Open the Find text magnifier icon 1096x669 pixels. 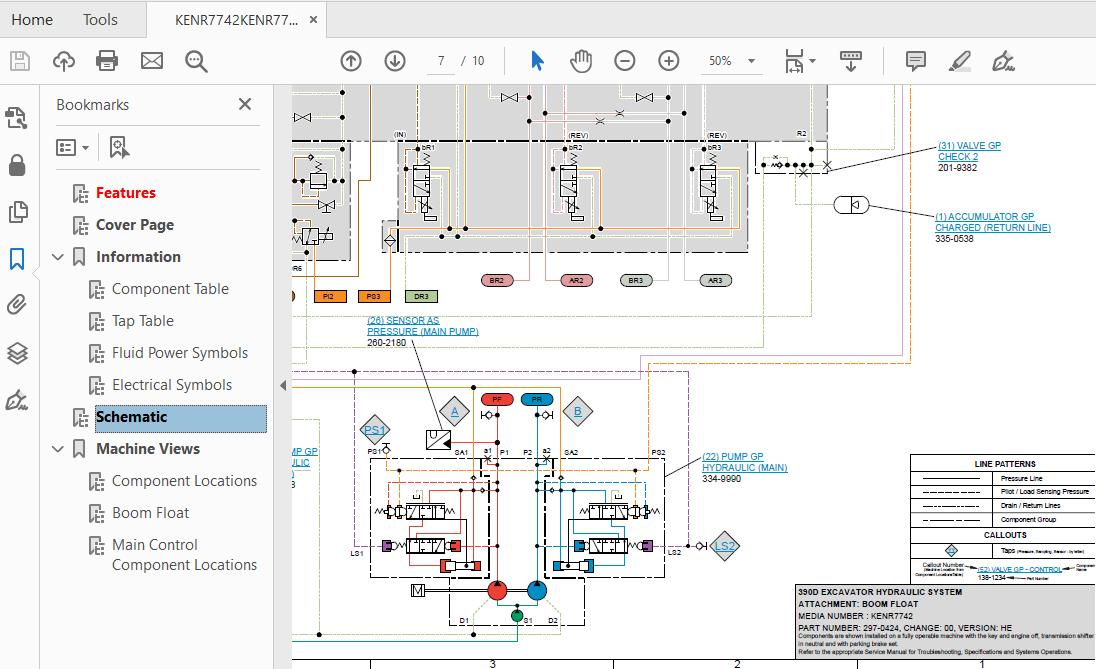196,62
